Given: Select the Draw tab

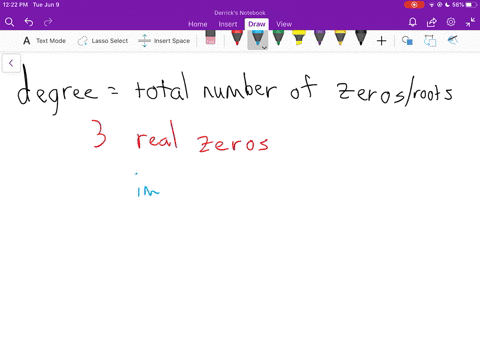Looking at the screenshot, I should click(257, 24).
